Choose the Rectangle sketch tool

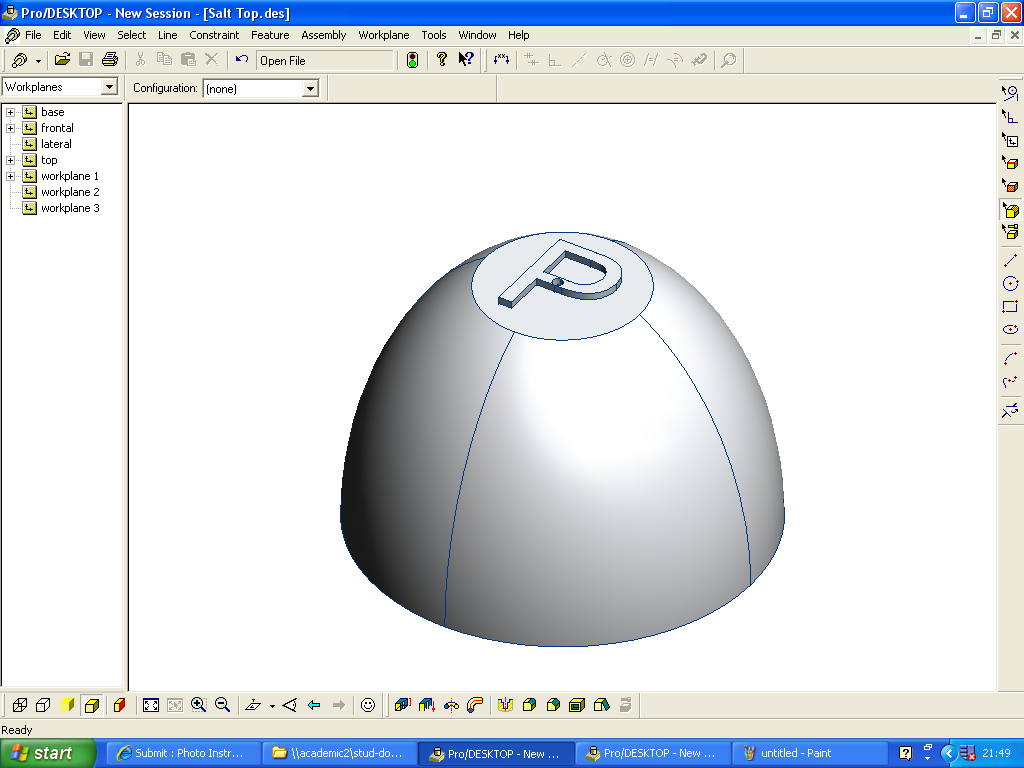pos(1010,307)
